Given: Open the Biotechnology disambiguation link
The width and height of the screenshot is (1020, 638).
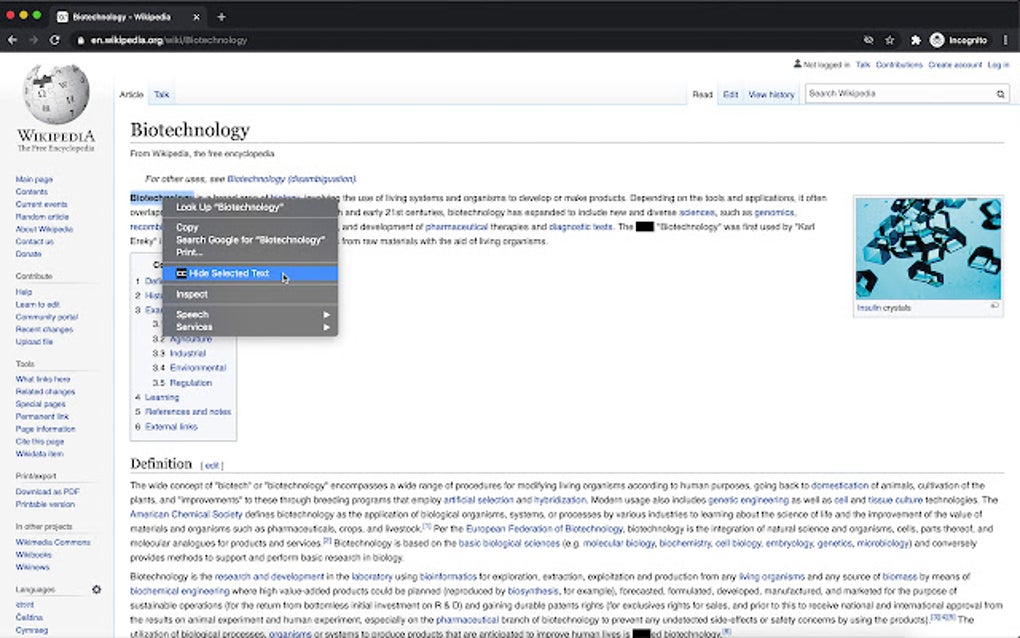Looking at the screenshot, I should [x=292, y=178].
